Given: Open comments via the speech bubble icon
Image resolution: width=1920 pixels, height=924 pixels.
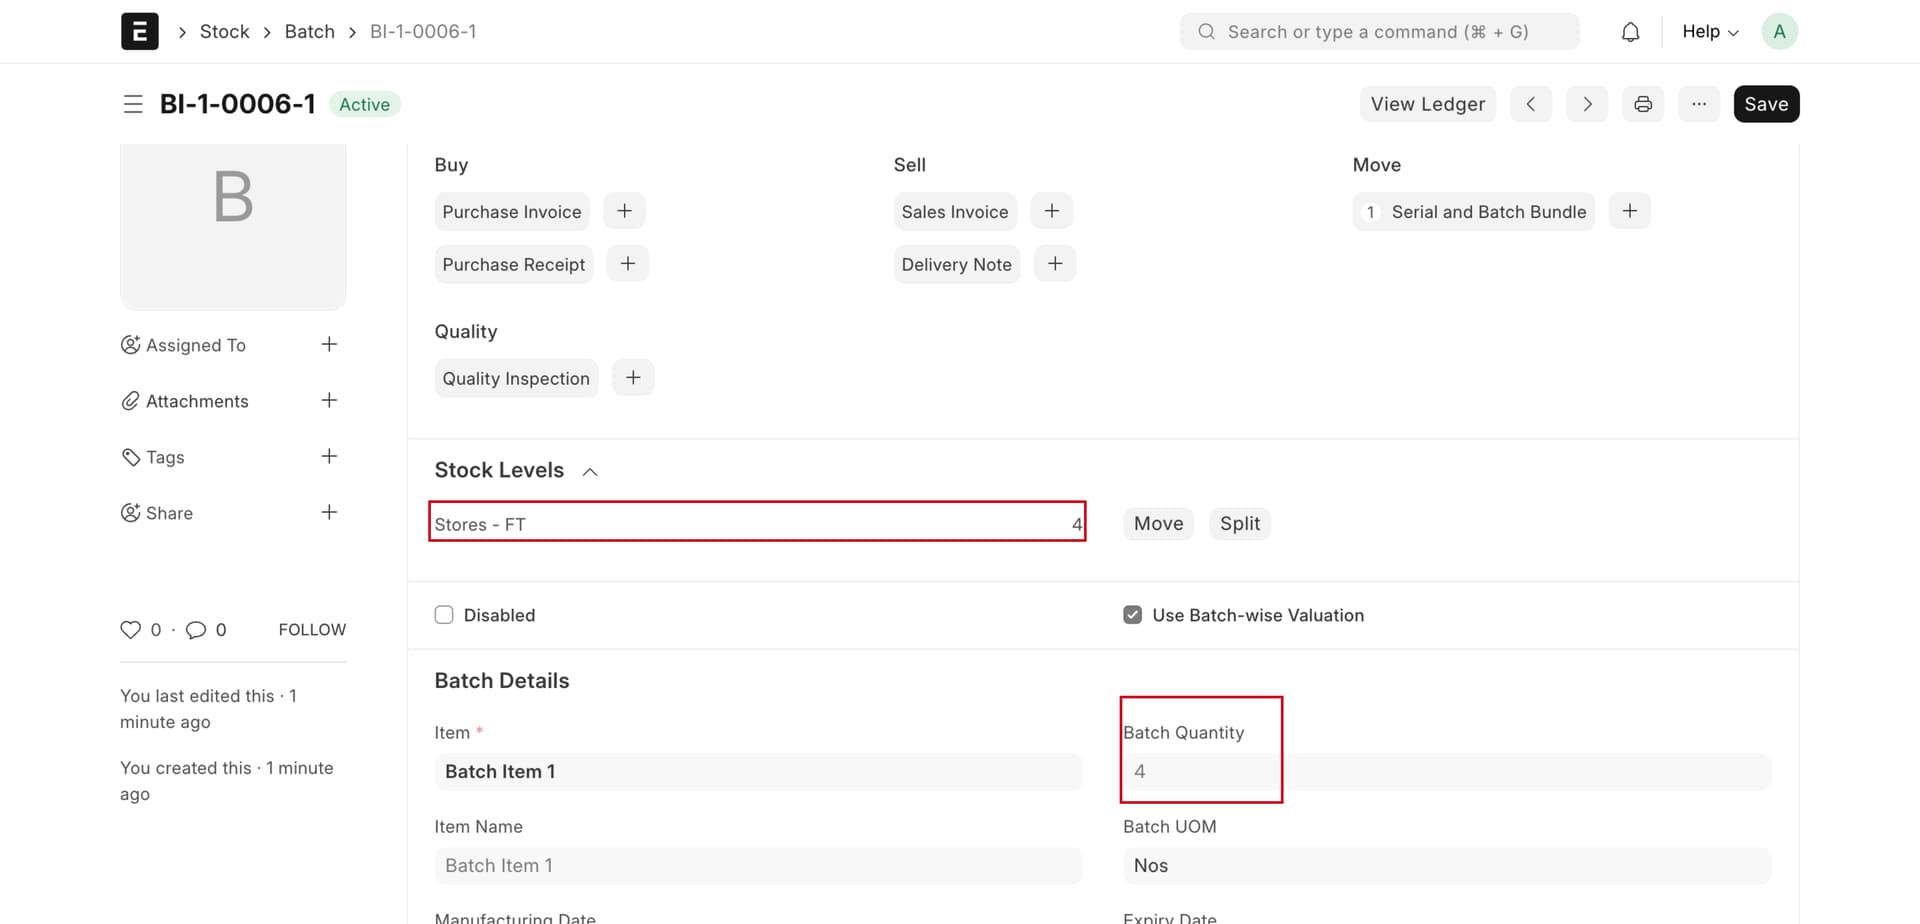Looking at the screenshot, I should coord(197,630).
